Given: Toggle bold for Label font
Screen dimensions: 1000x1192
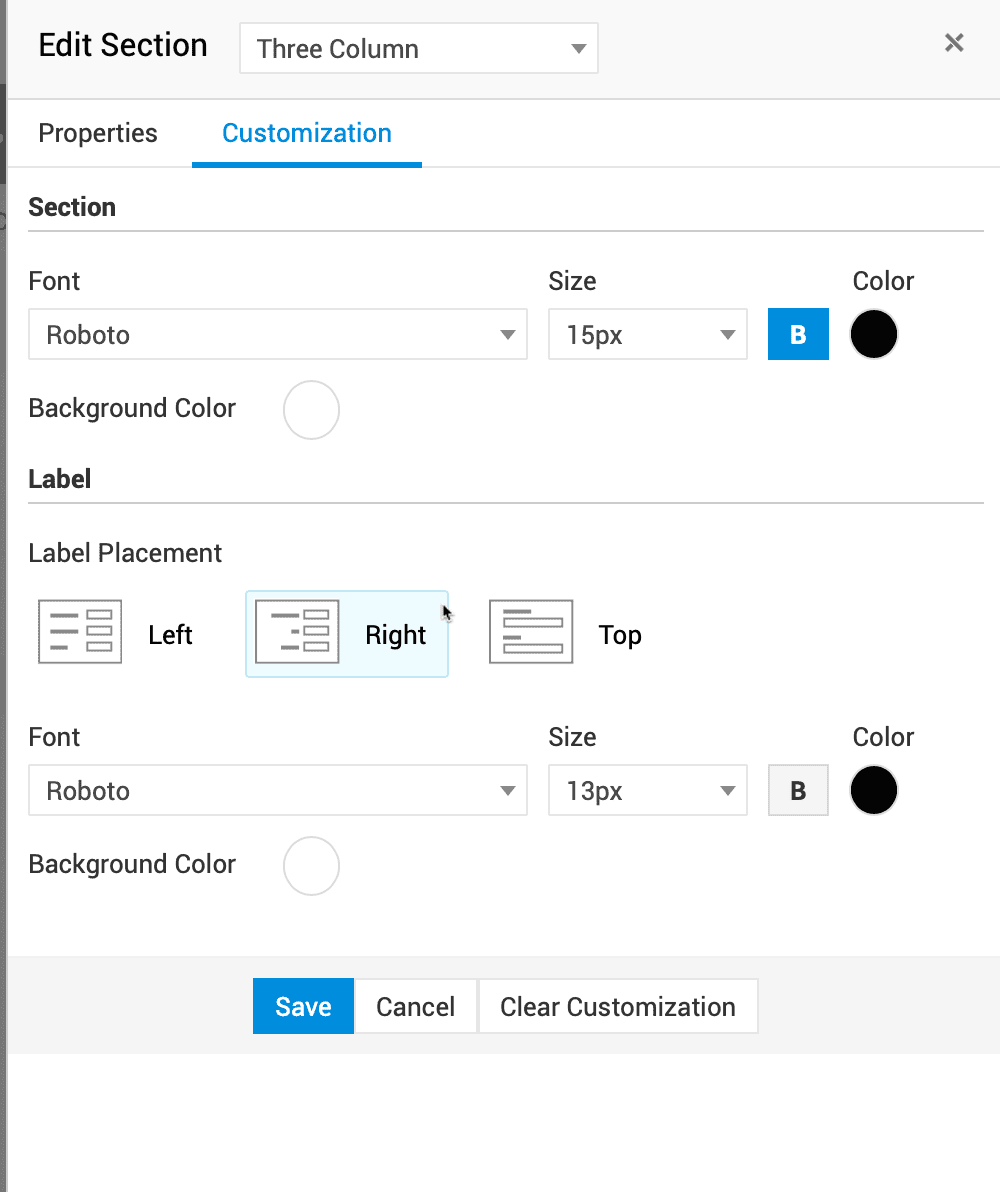Looking at the screenshot, I should (798, 791).
